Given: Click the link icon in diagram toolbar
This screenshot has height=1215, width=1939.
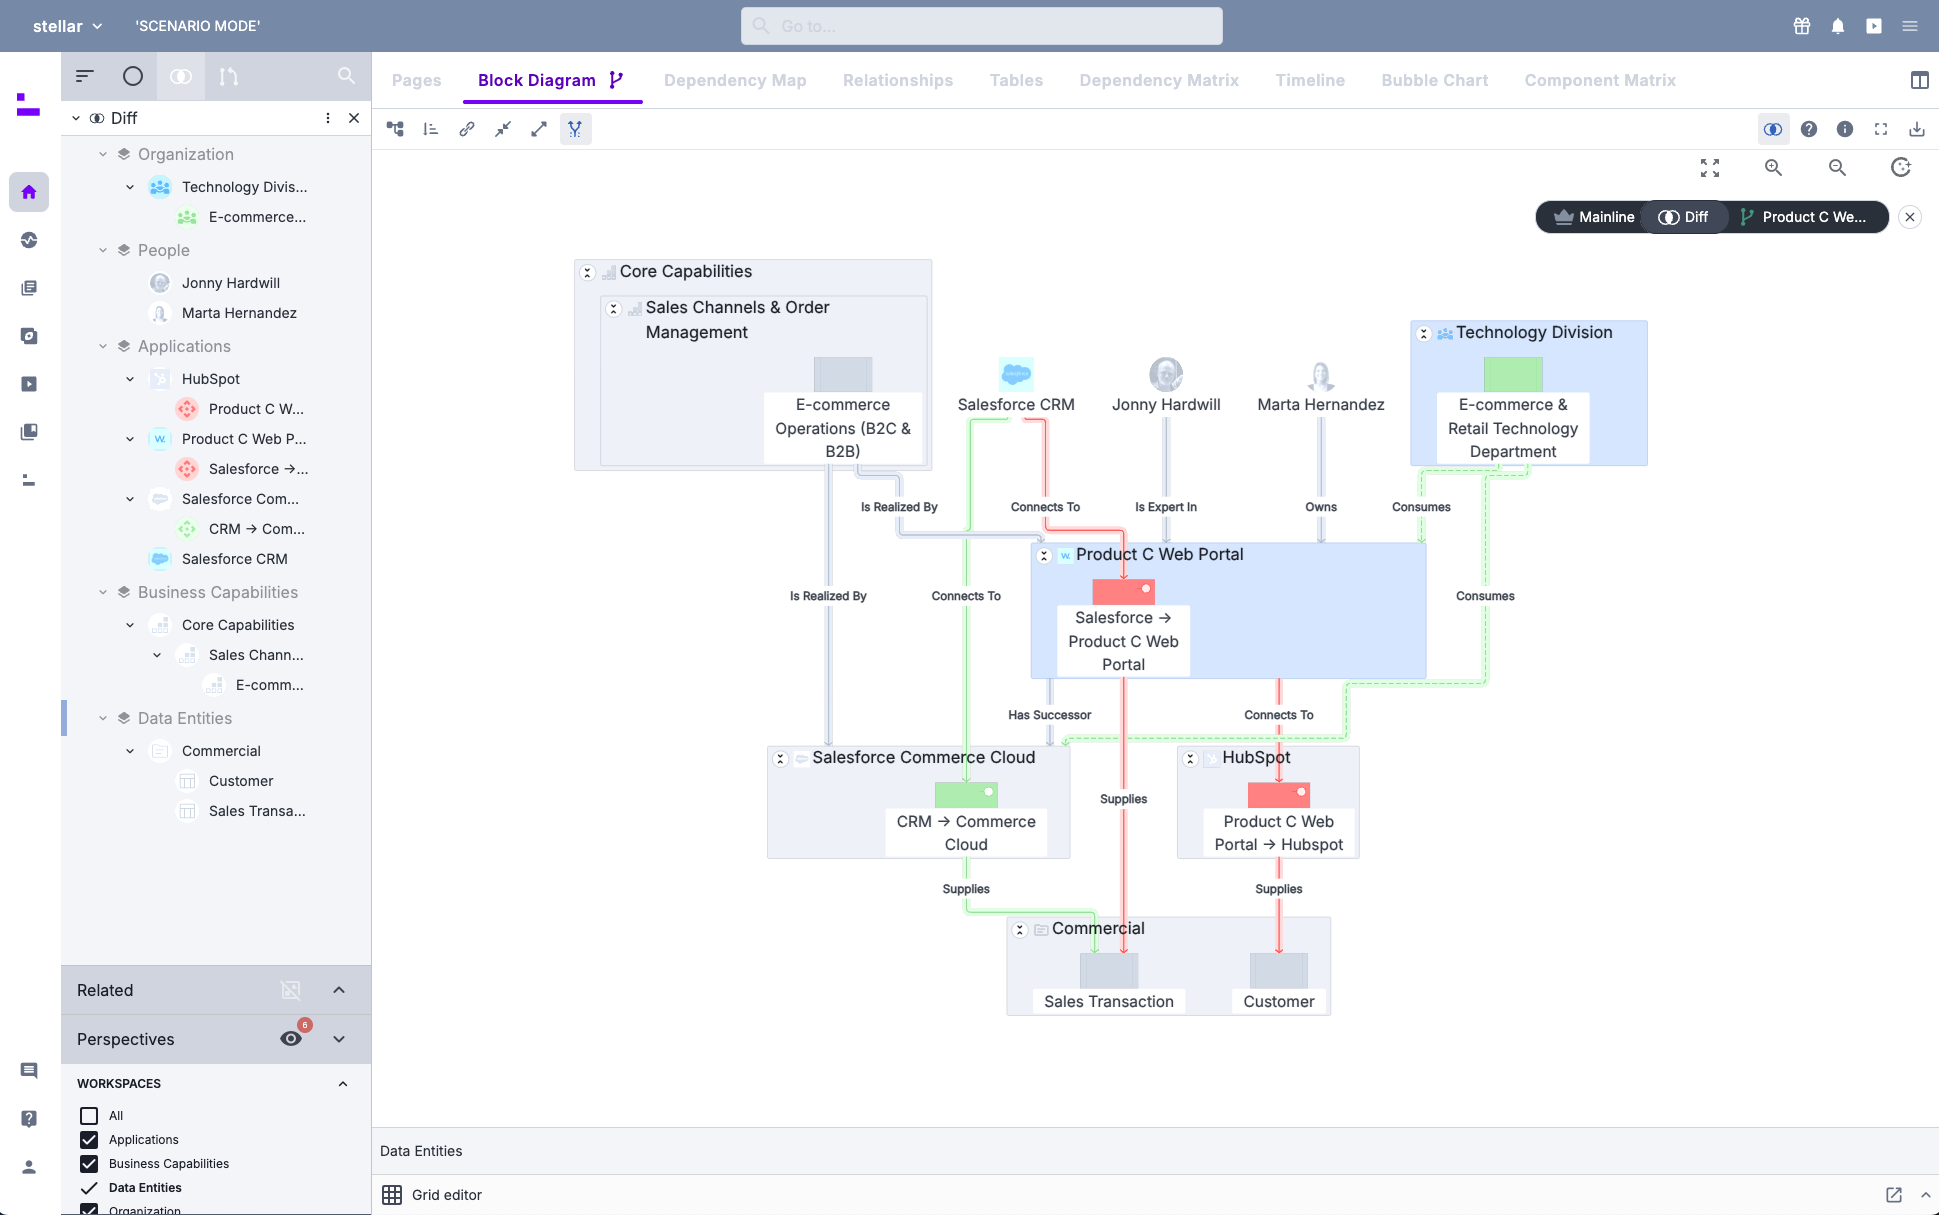Looking at the screenshot, I should 467,129.
